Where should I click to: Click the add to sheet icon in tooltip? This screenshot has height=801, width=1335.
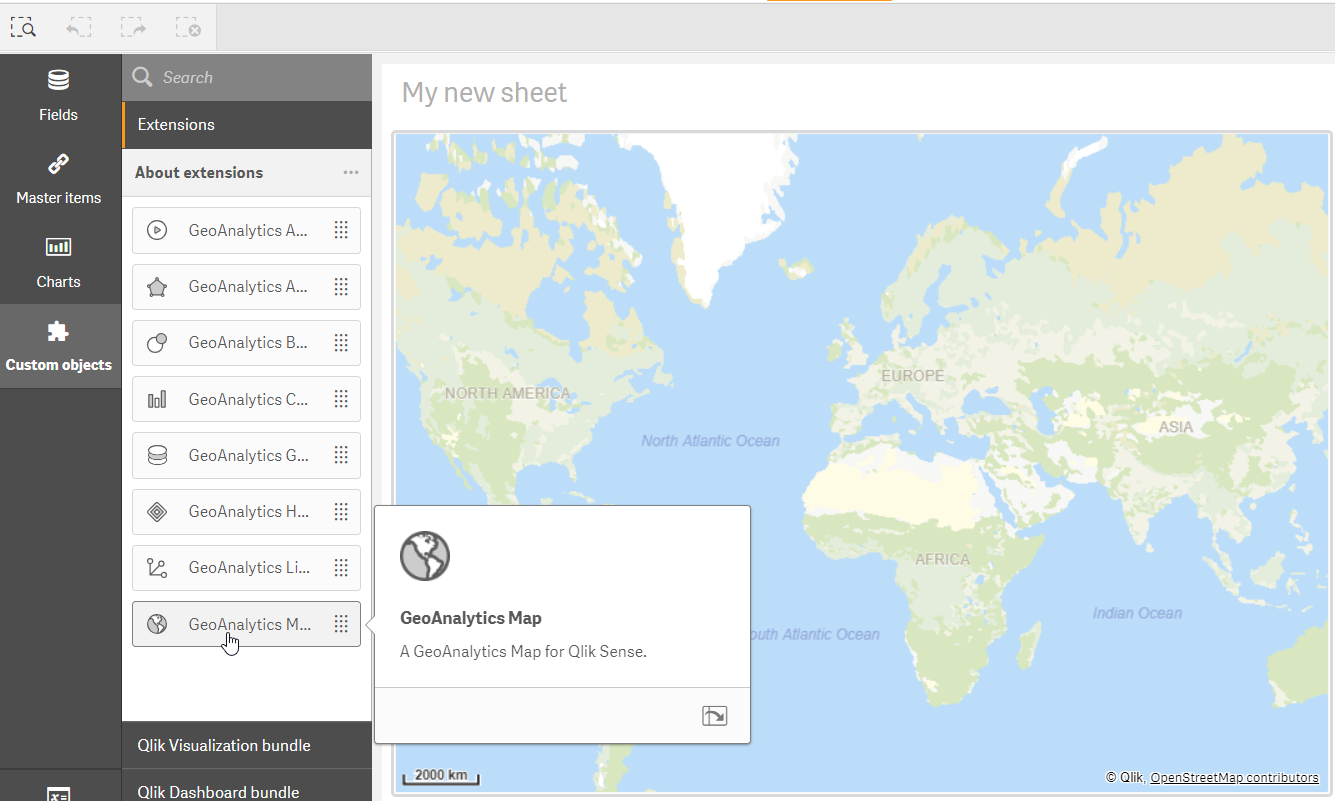point(714,715)
